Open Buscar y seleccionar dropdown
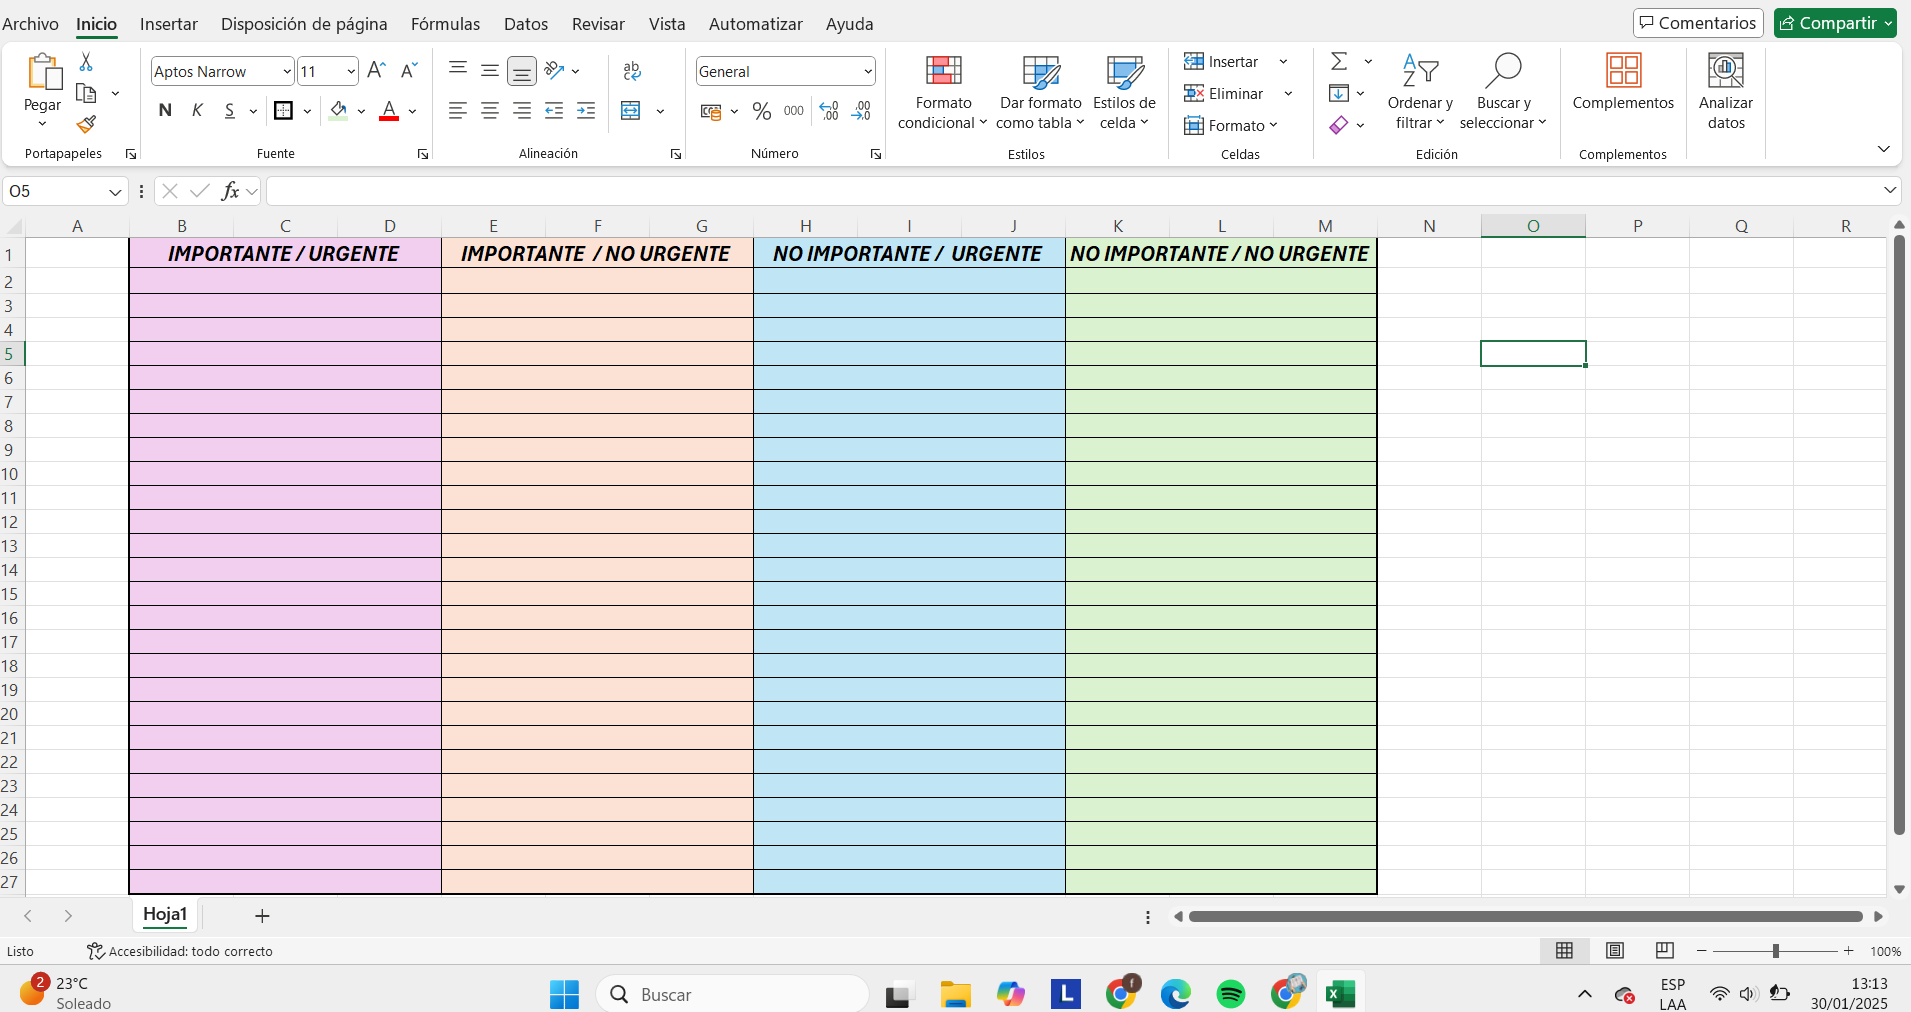 (x=1503, y=93)
